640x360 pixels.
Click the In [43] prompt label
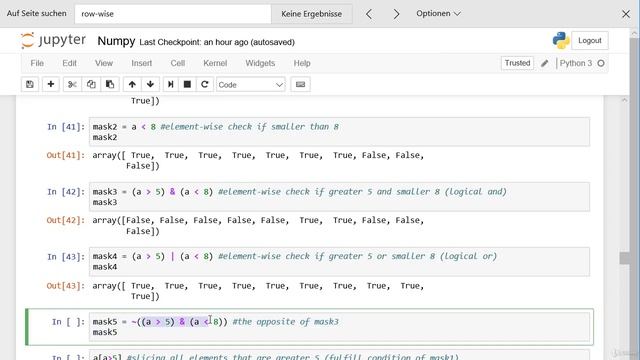click(x=66, y=257)
